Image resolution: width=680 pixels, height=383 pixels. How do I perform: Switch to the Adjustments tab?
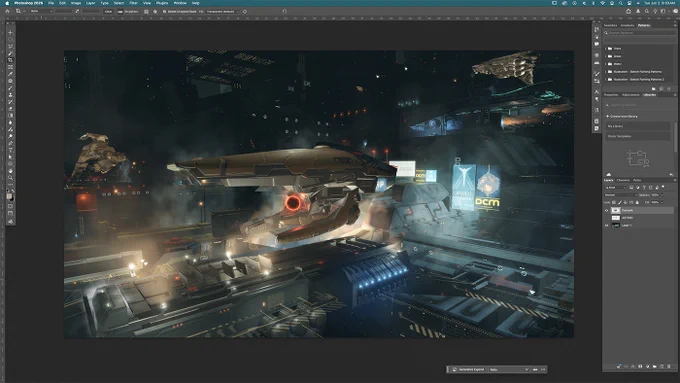point(631,95)
